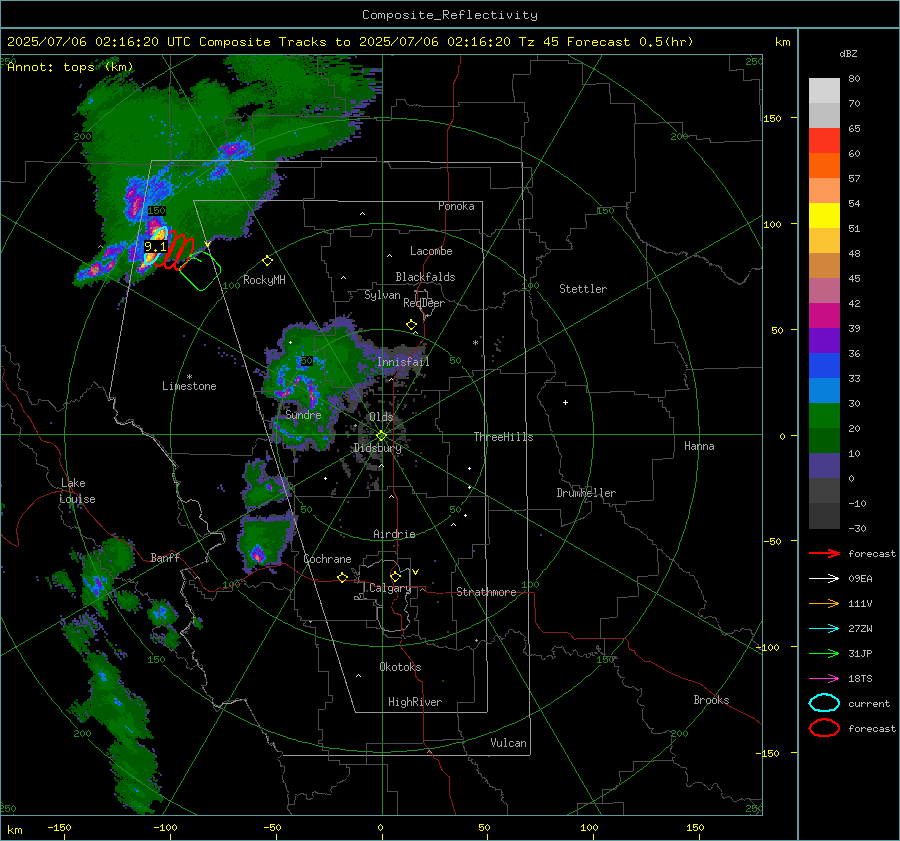Click the Okotoks label

[400, 667]
